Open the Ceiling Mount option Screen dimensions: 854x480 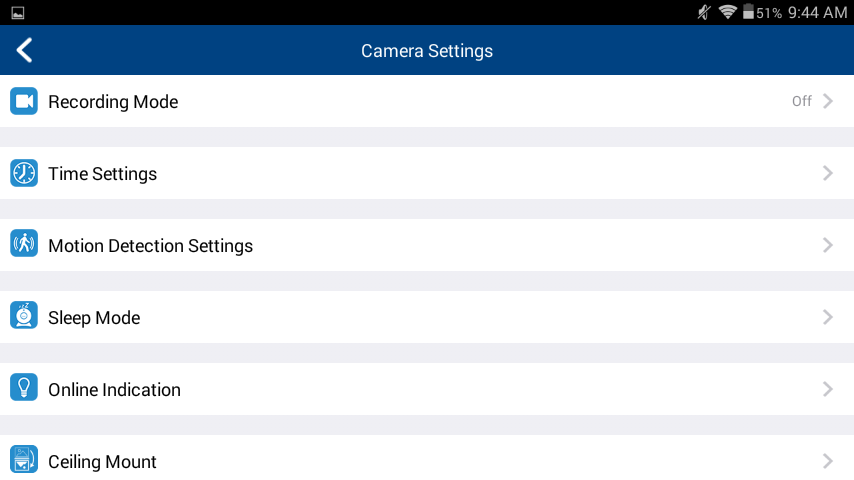(x=427, y=458)
